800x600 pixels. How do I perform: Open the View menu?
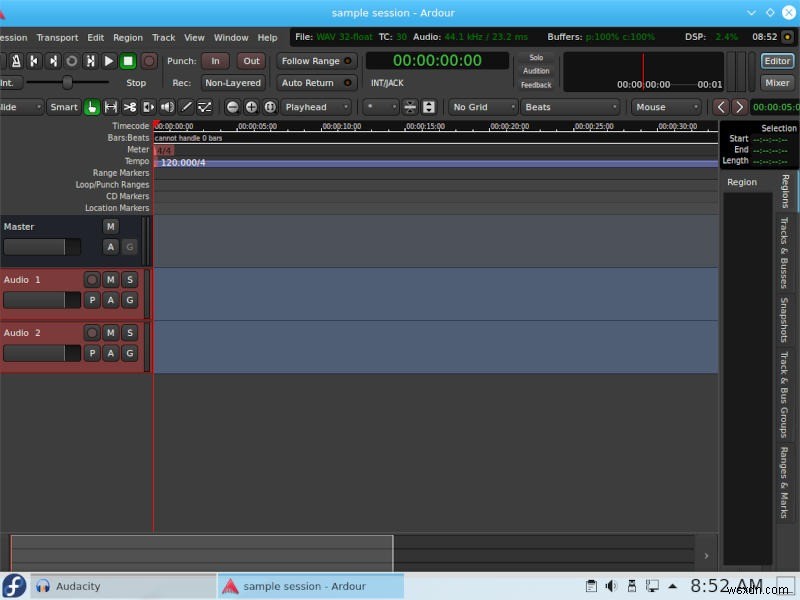(194, 38)
